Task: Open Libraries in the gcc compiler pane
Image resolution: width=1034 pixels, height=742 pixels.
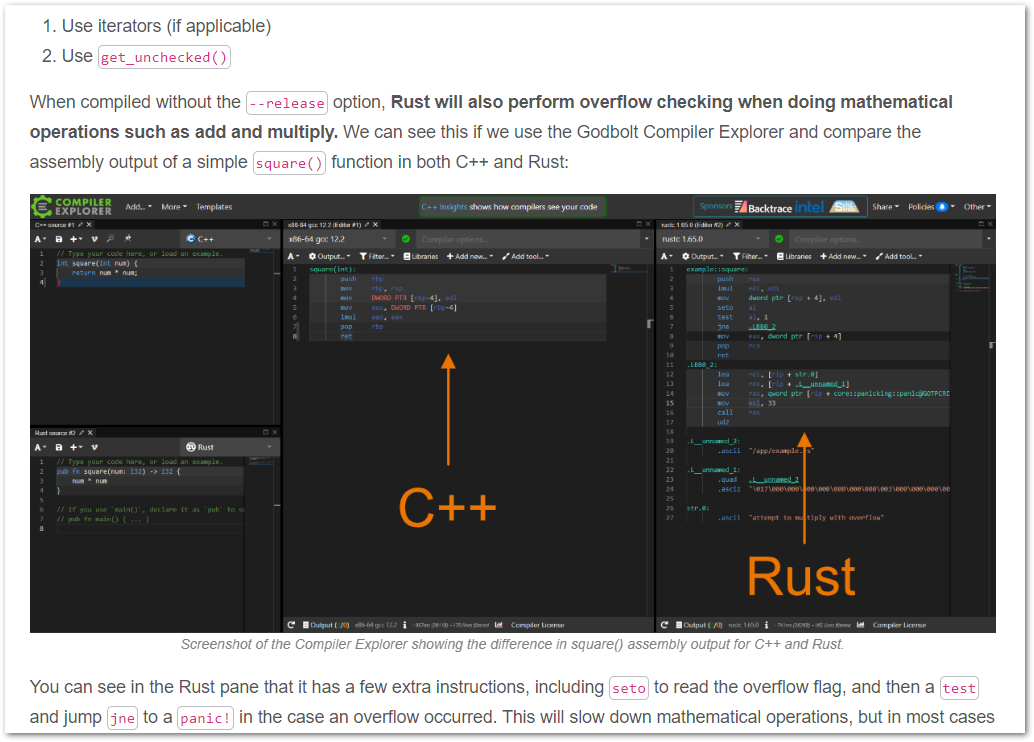Action: coord(420,256)
